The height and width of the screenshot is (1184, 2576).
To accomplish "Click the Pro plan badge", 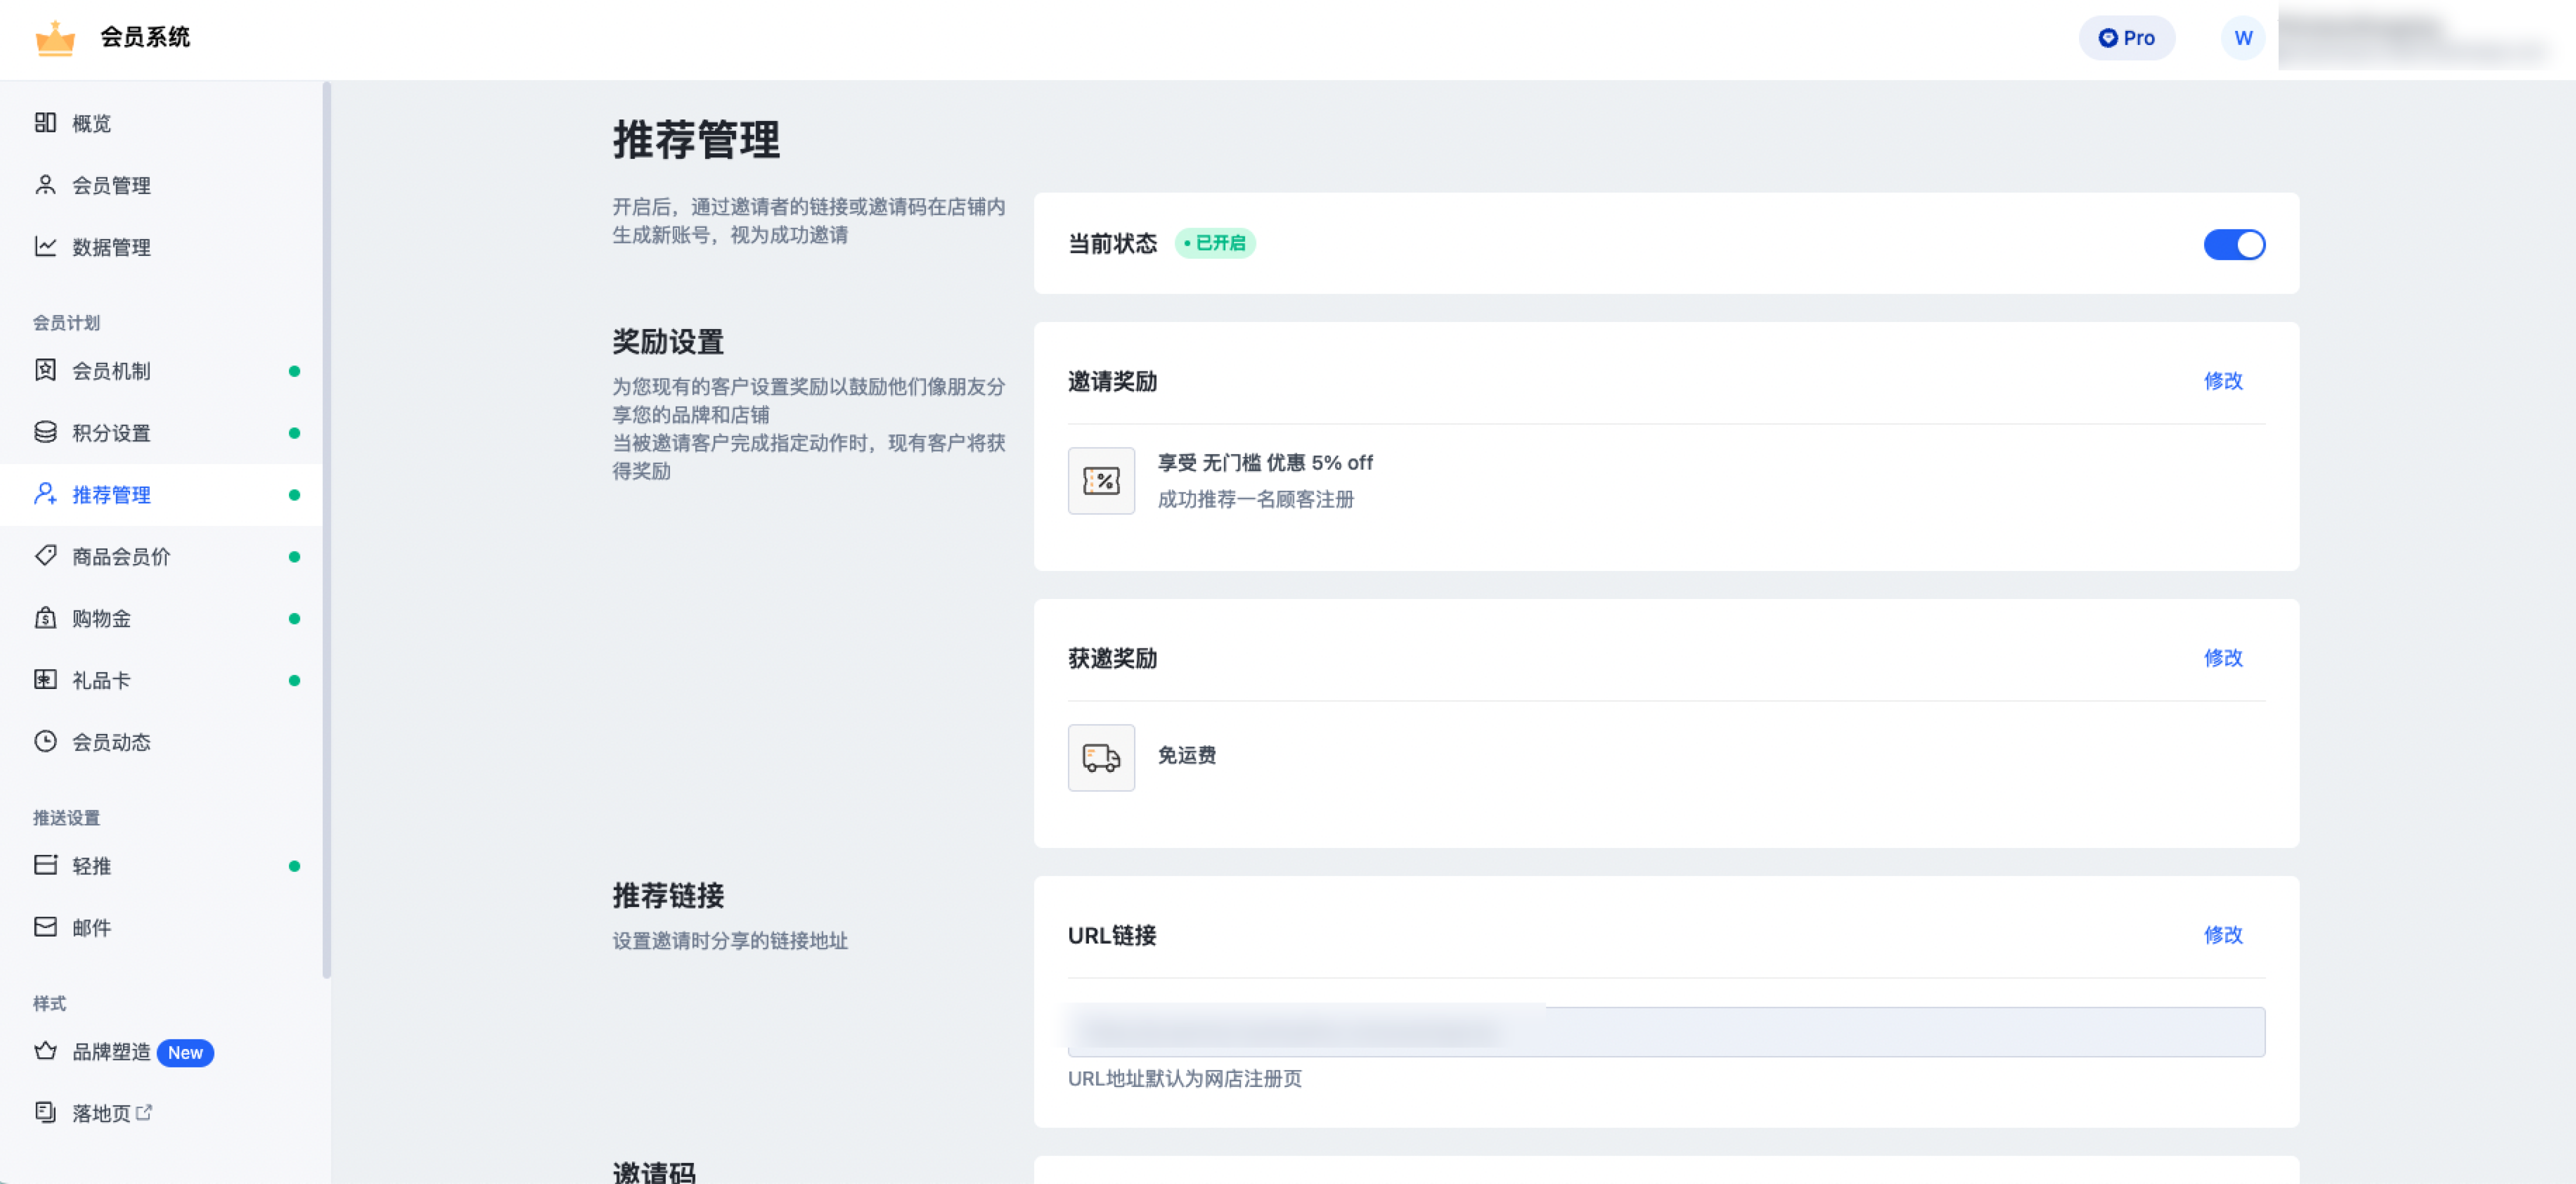I will pyautogui.click(x=2126, y=38).
